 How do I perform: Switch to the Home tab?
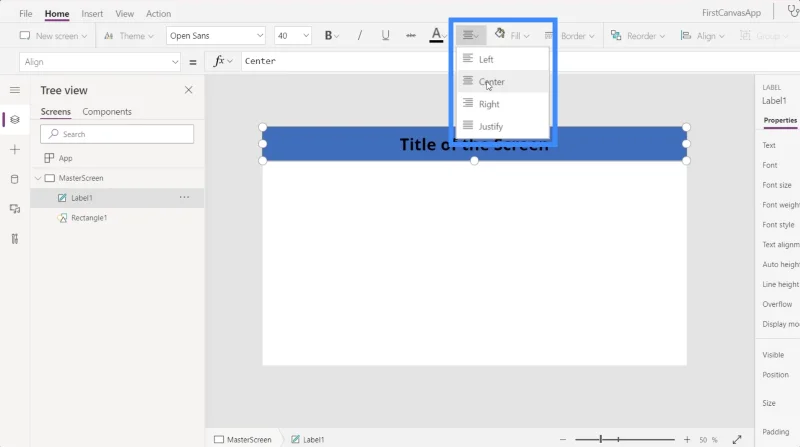coord(57,14)
